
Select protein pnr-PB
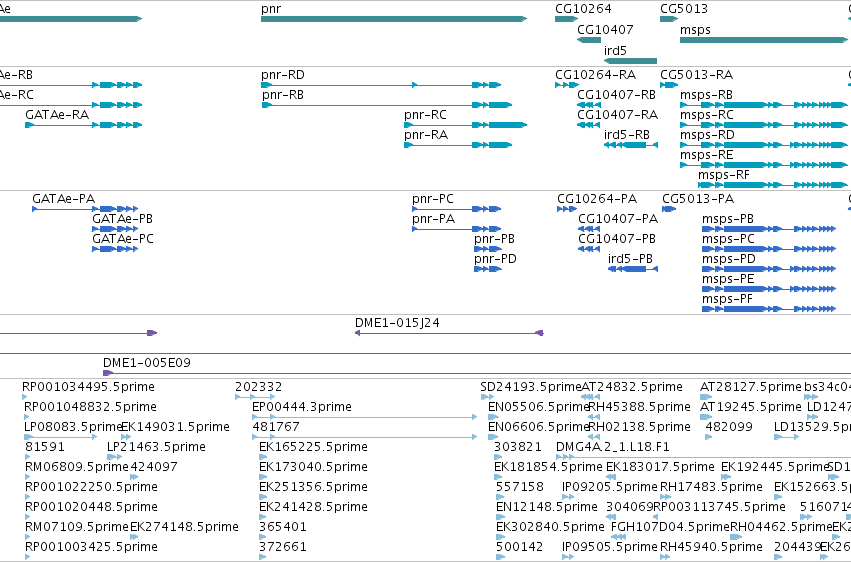(487, 250)
